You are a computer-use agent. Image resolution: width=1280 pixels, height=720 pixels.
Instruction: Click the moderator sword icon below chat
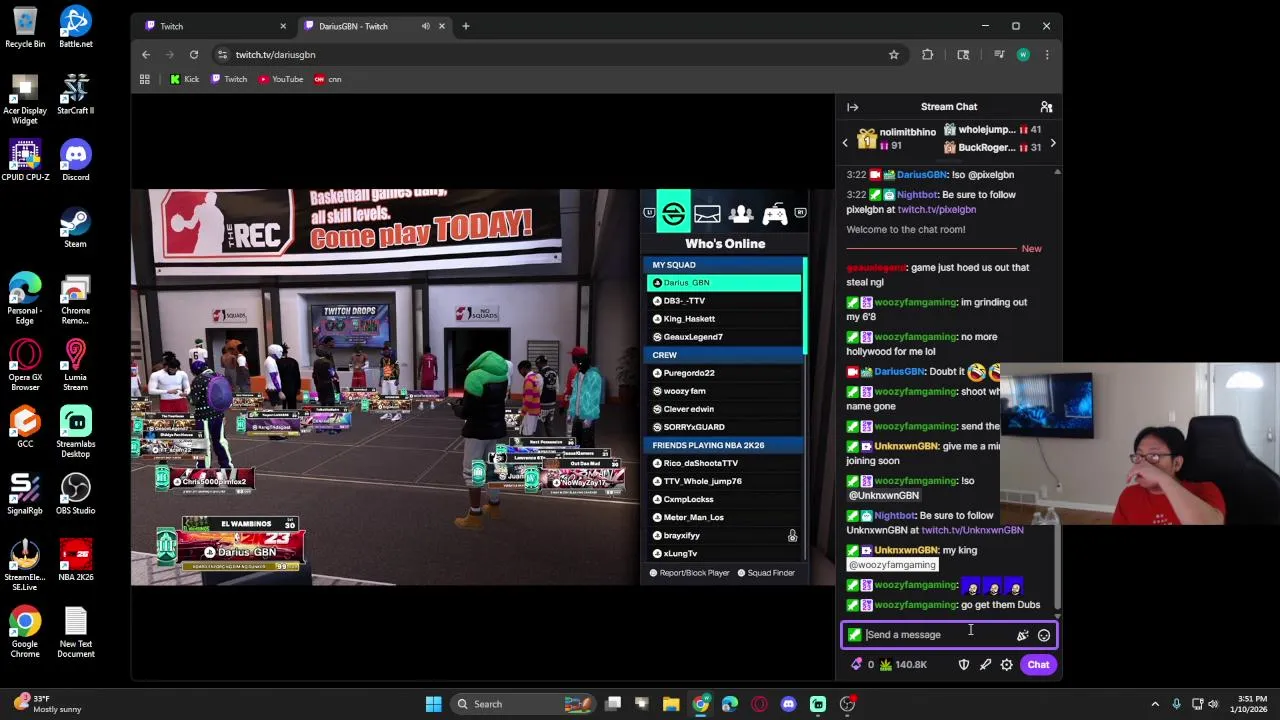(985, 665)
